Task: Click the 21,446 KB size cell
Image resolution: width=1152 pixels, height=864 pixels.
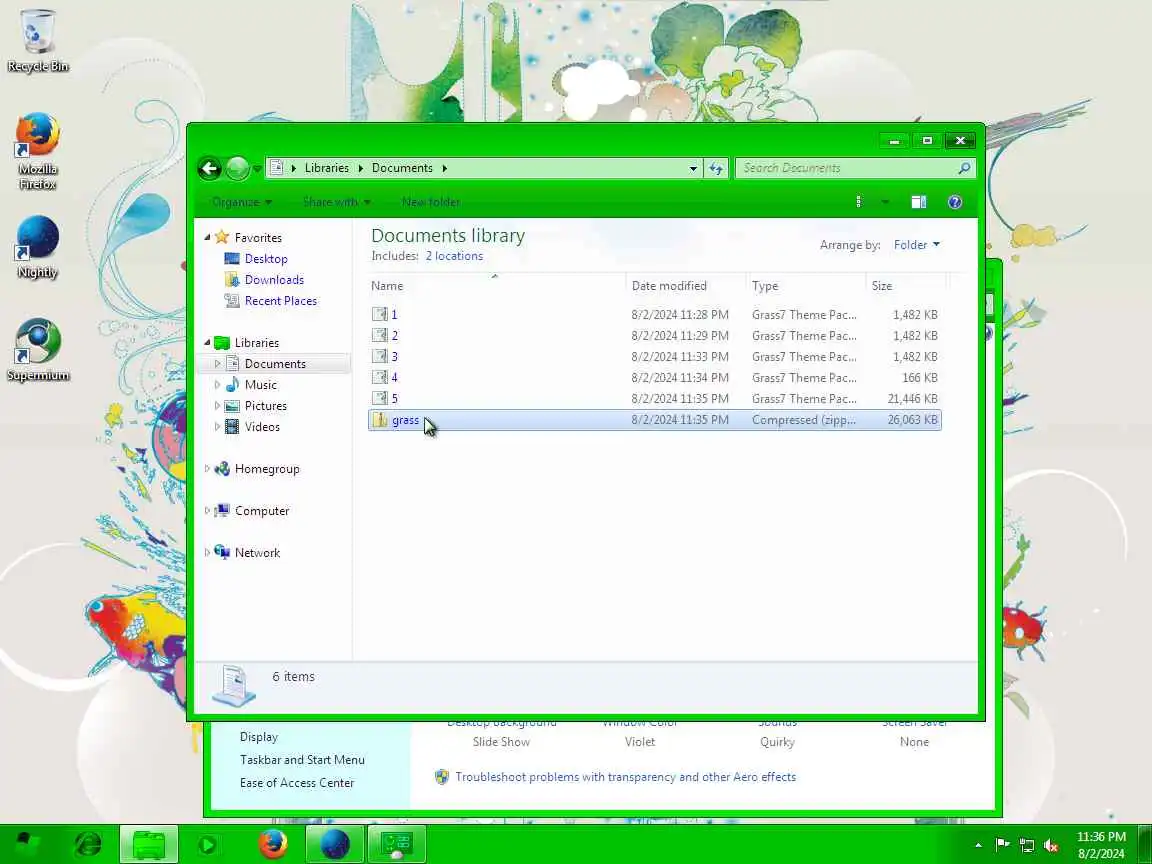Action: coord(912,399)
